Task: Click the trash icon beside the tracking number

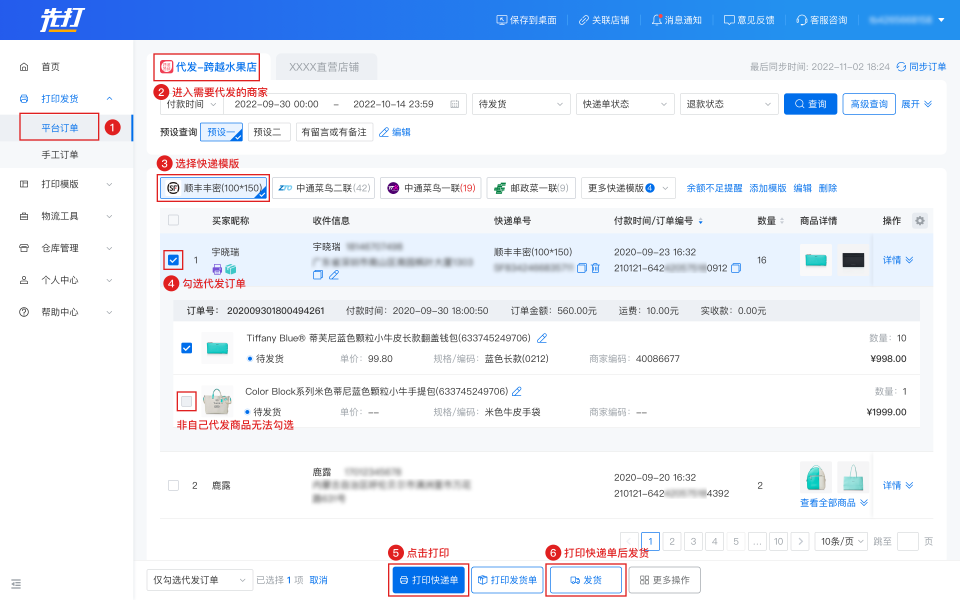Action: coord(596,268)
